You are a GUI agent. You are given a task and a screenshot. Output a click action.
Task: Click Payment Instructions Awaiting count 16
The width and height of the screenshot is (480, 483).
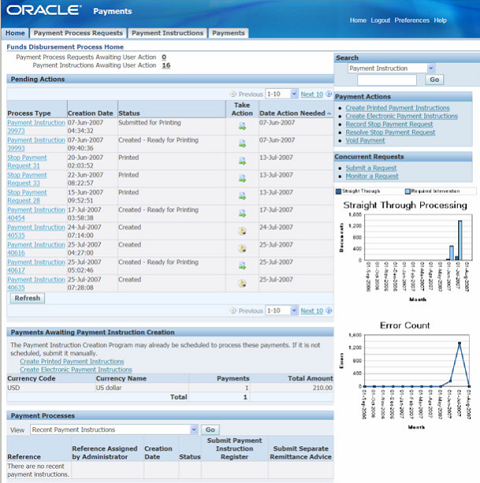(x=166, y=65)
